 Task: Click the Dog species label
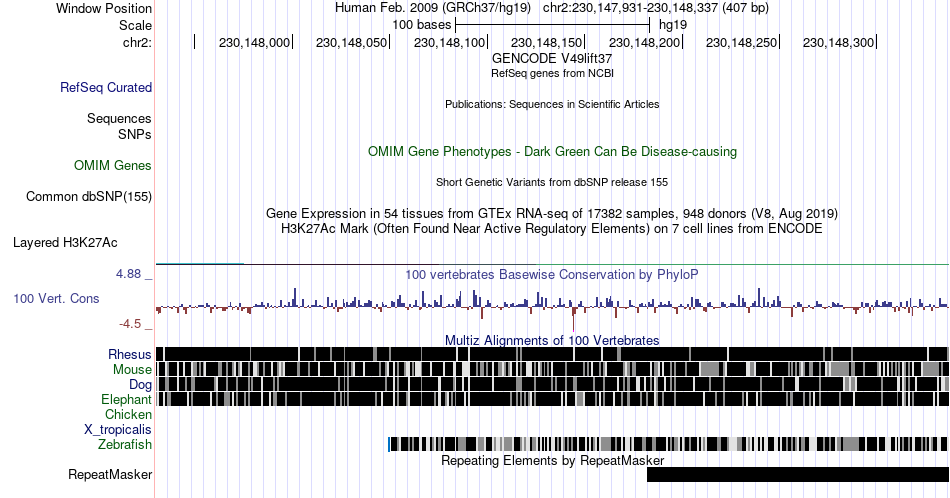tap(140, 385)
